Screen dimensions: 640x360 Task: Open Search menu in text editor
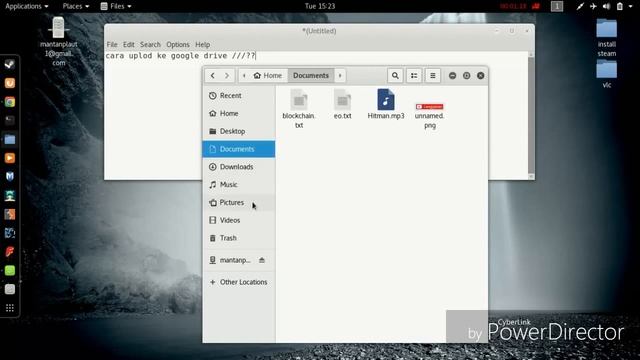[150, 44]
